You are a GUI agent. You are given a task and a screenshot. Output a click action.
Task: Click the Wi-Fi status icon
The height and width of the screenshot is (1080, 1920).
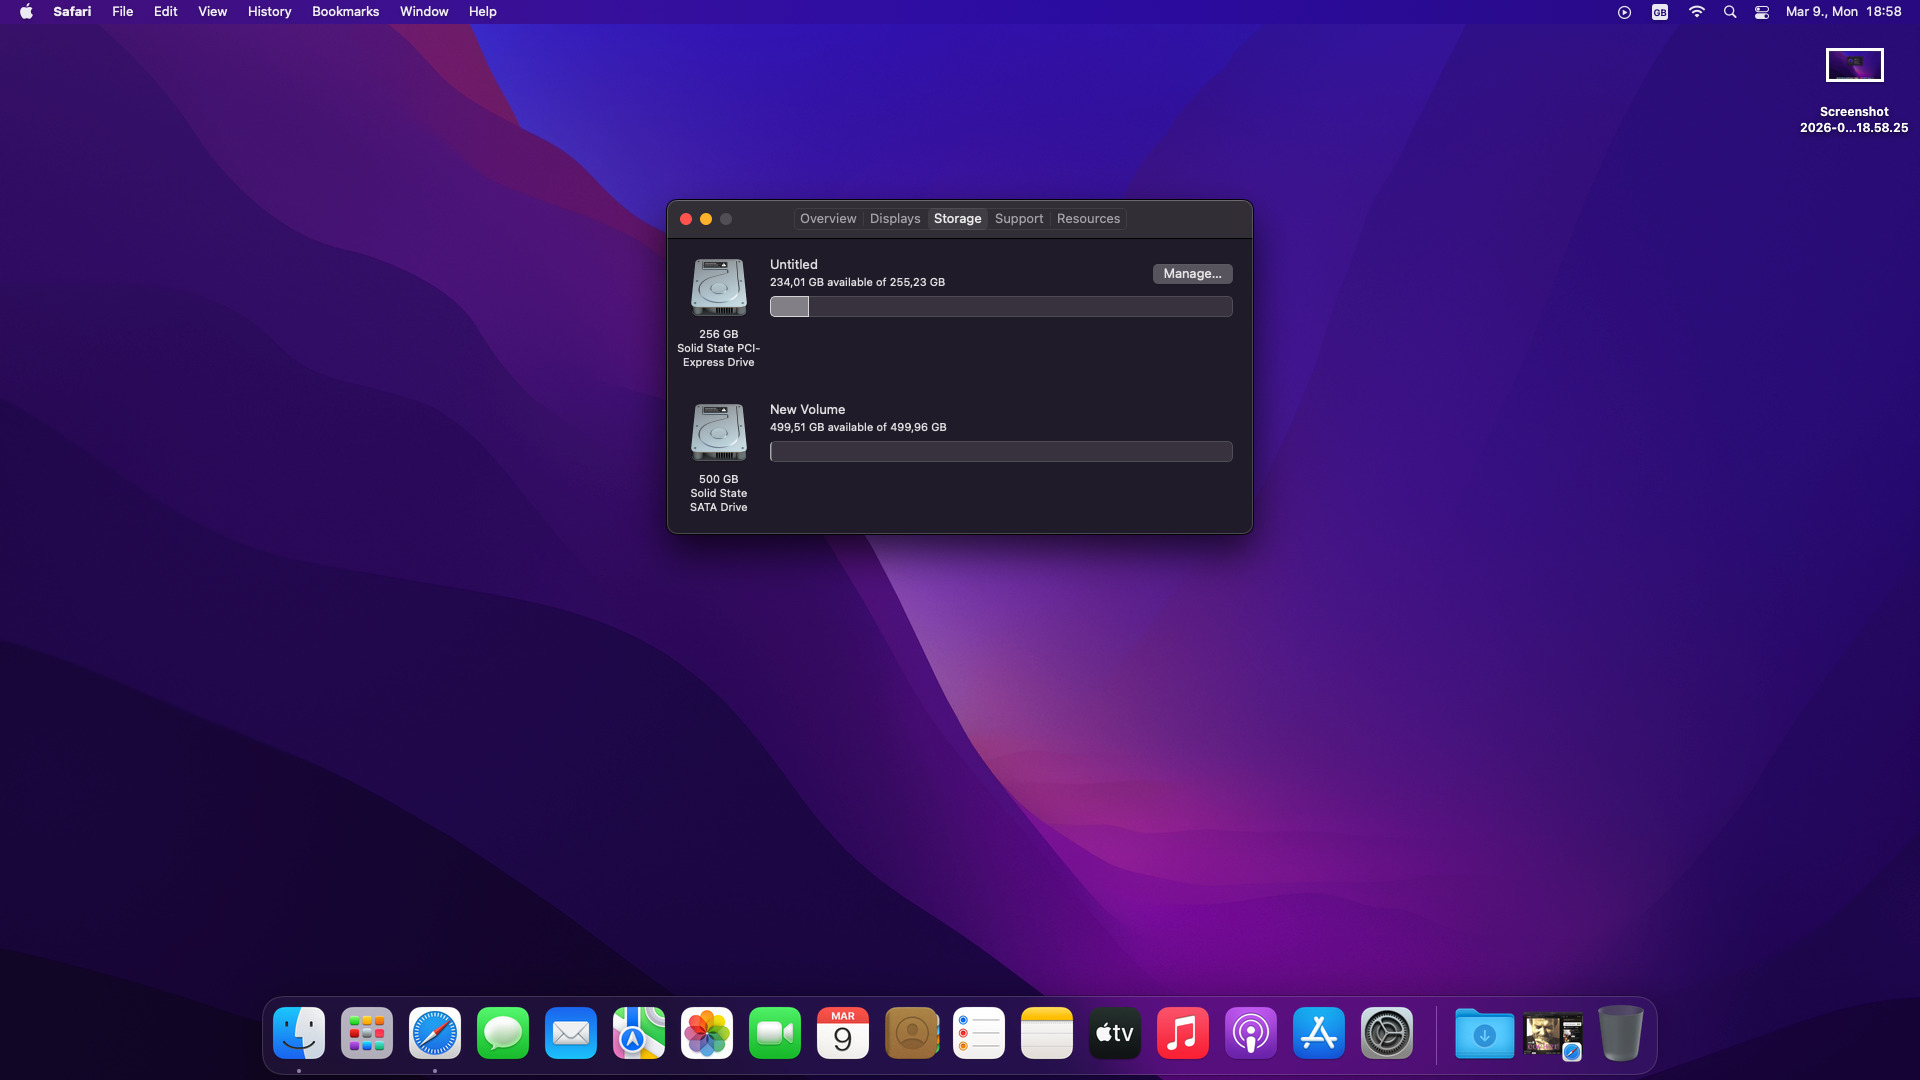1696,11
